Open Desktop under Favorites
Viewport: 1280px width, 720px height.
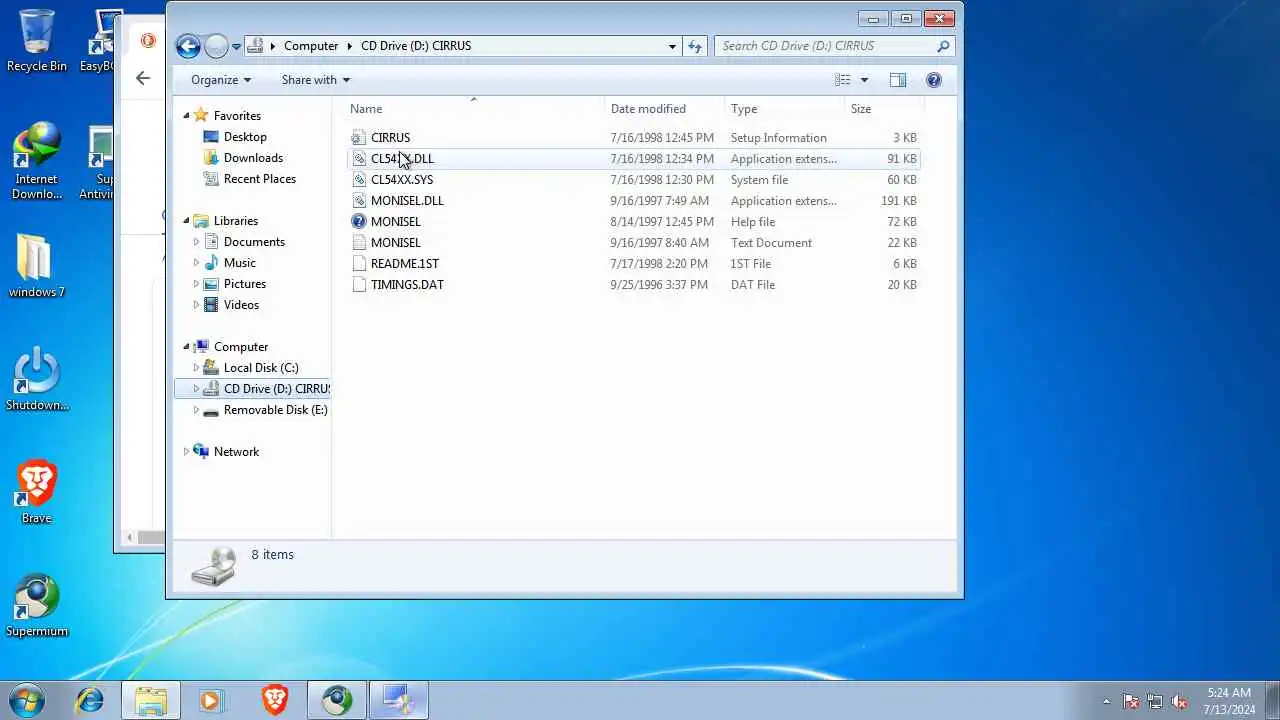point(245,137)
